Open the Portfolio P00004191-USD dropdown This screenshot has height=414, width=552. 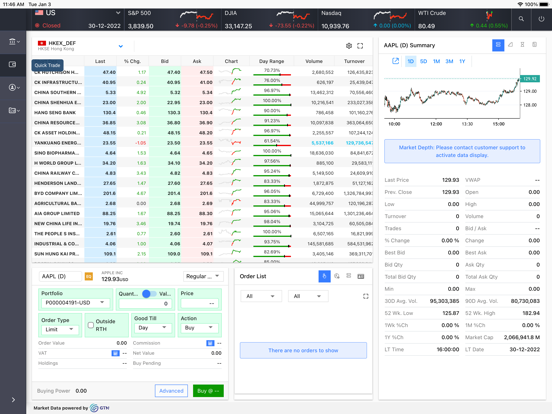pos(75,303)
